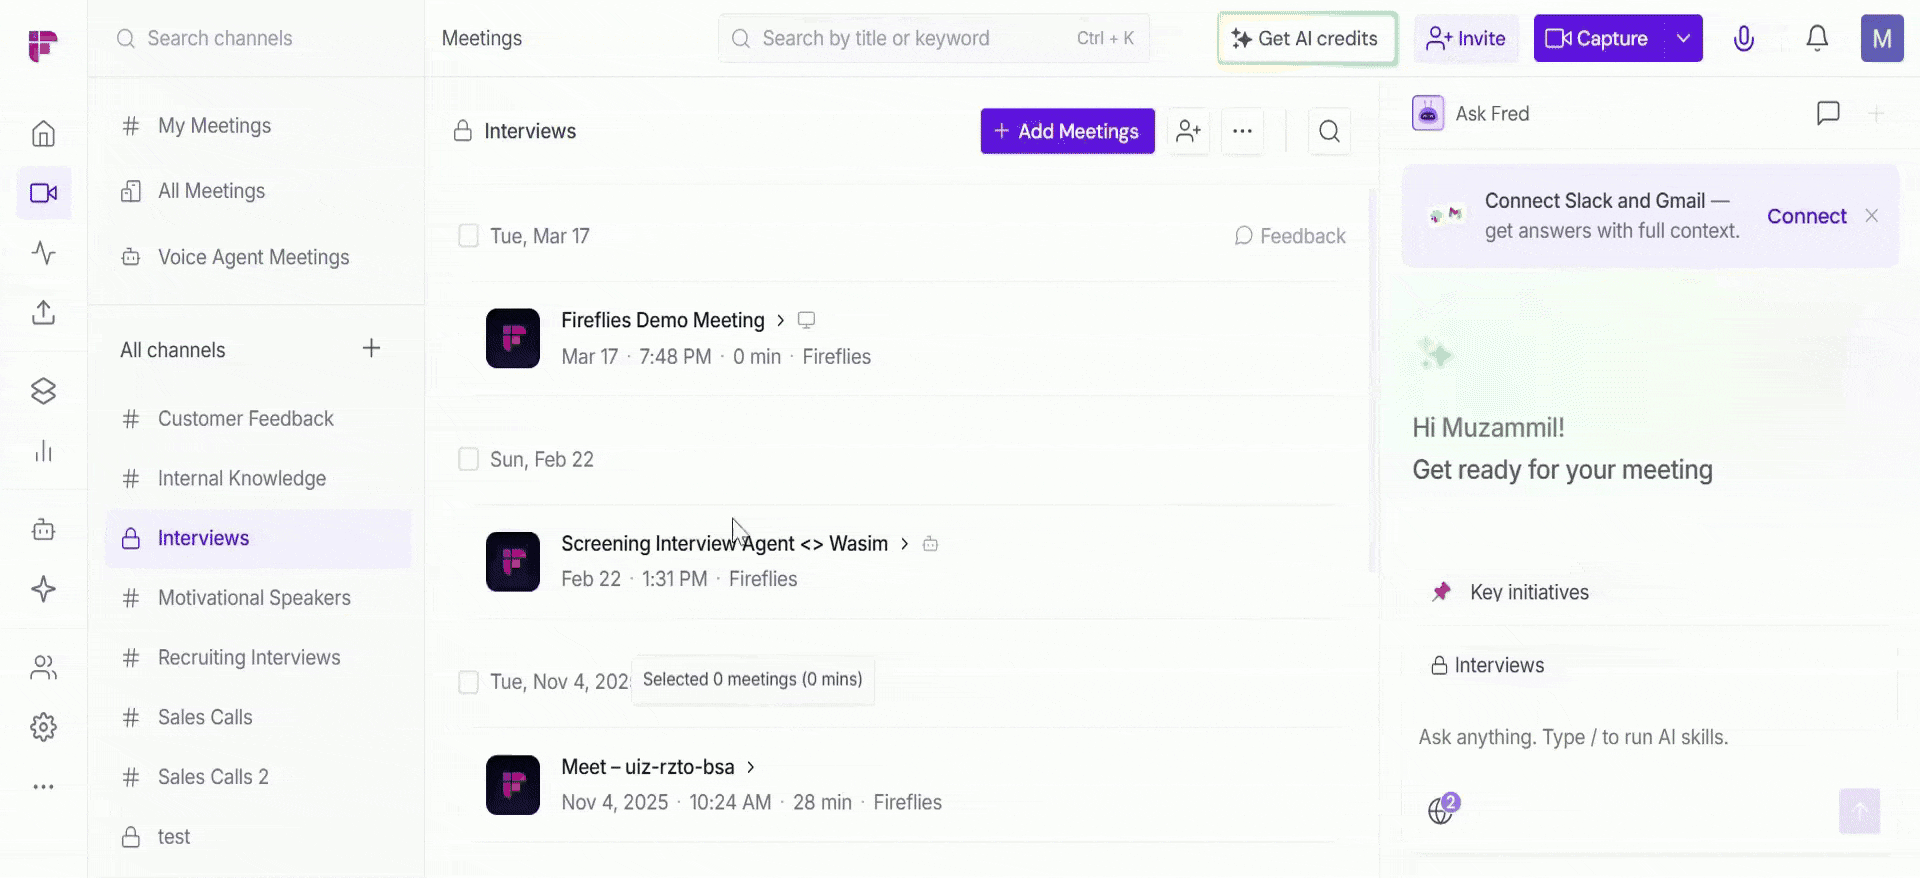Screen dimensions: 1920x878
Task: Click the Add Meetings button
Action: coord(1067,131)
